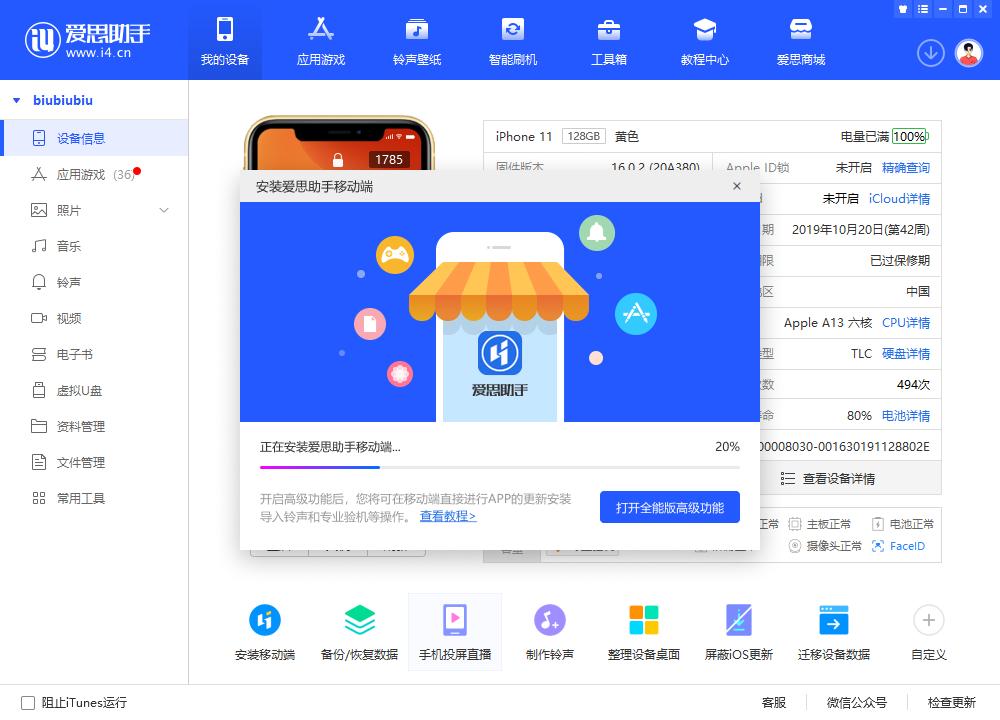
Task: Select the 智能刷机 icon in top navigation
Action: click(x=513, y=40)
